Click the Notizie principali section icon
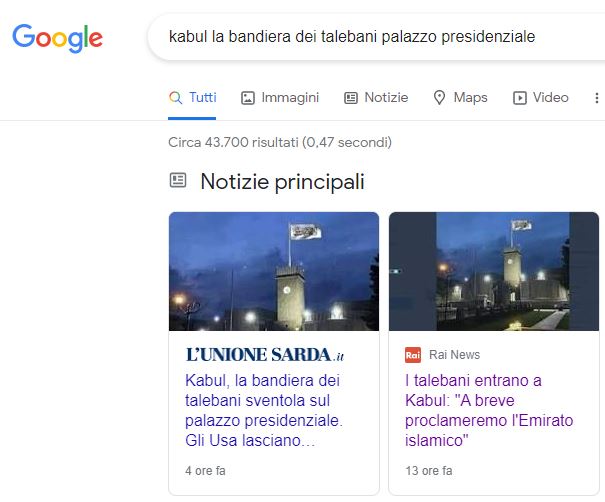605x502 pixels. pos(178,180)
